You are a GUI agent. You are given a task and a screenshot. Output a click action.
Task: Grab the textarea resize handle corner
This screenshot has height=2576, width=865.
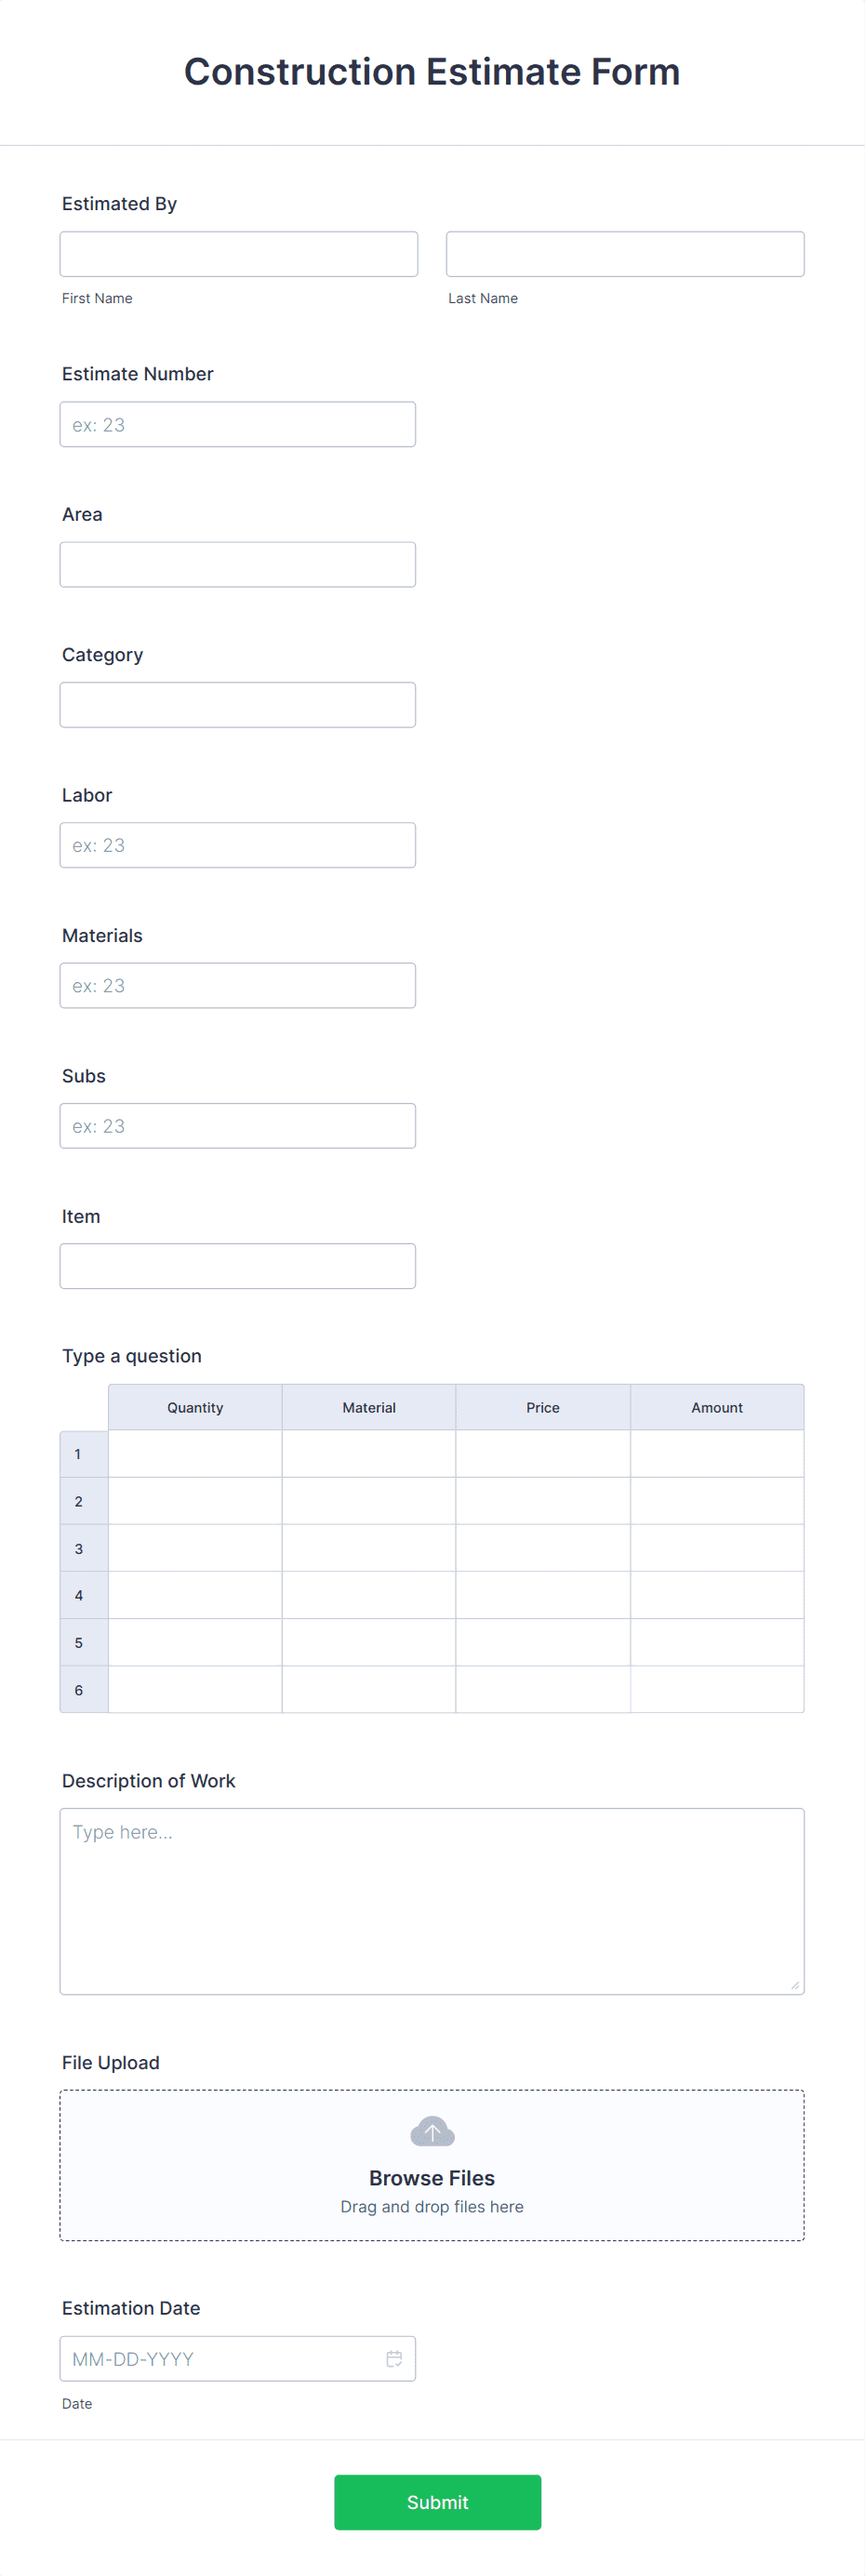795,1985
